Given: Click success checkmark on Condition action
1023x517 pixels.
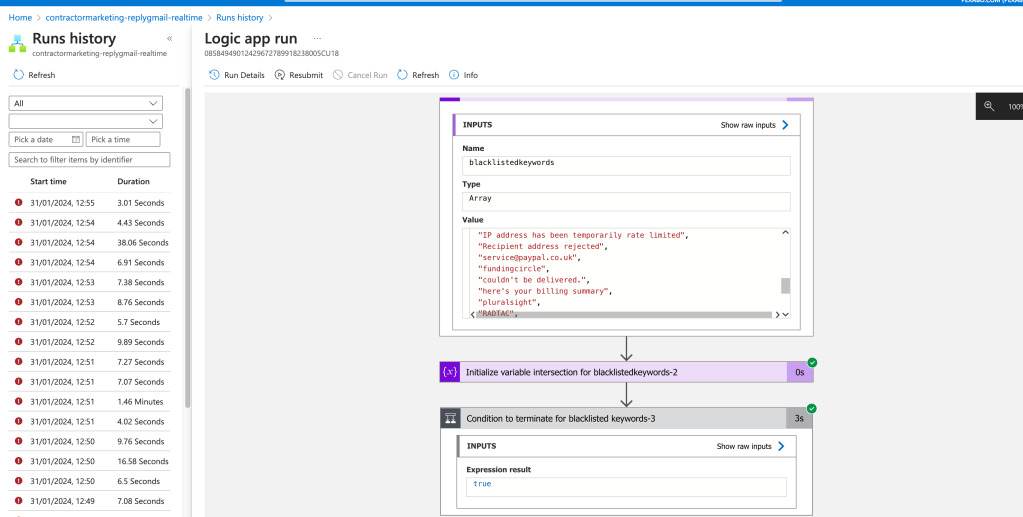Looking at the screenshot, I should pyautogui.click(x=812, y=409).
